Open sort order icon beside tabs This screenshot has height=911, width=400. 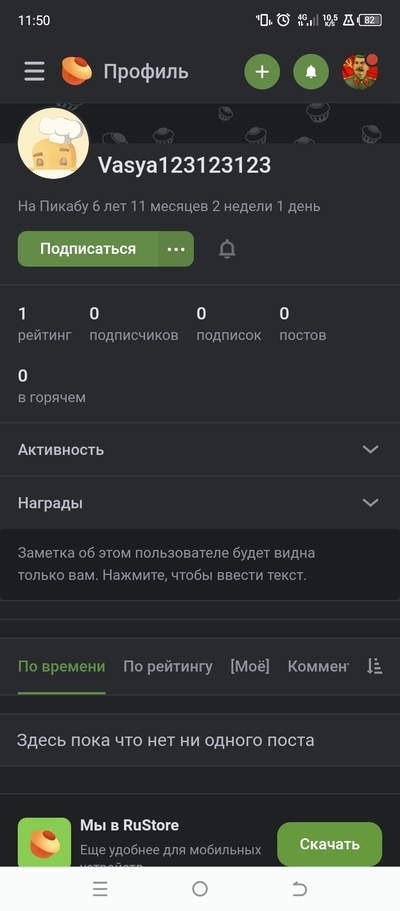tap(374, 666)
